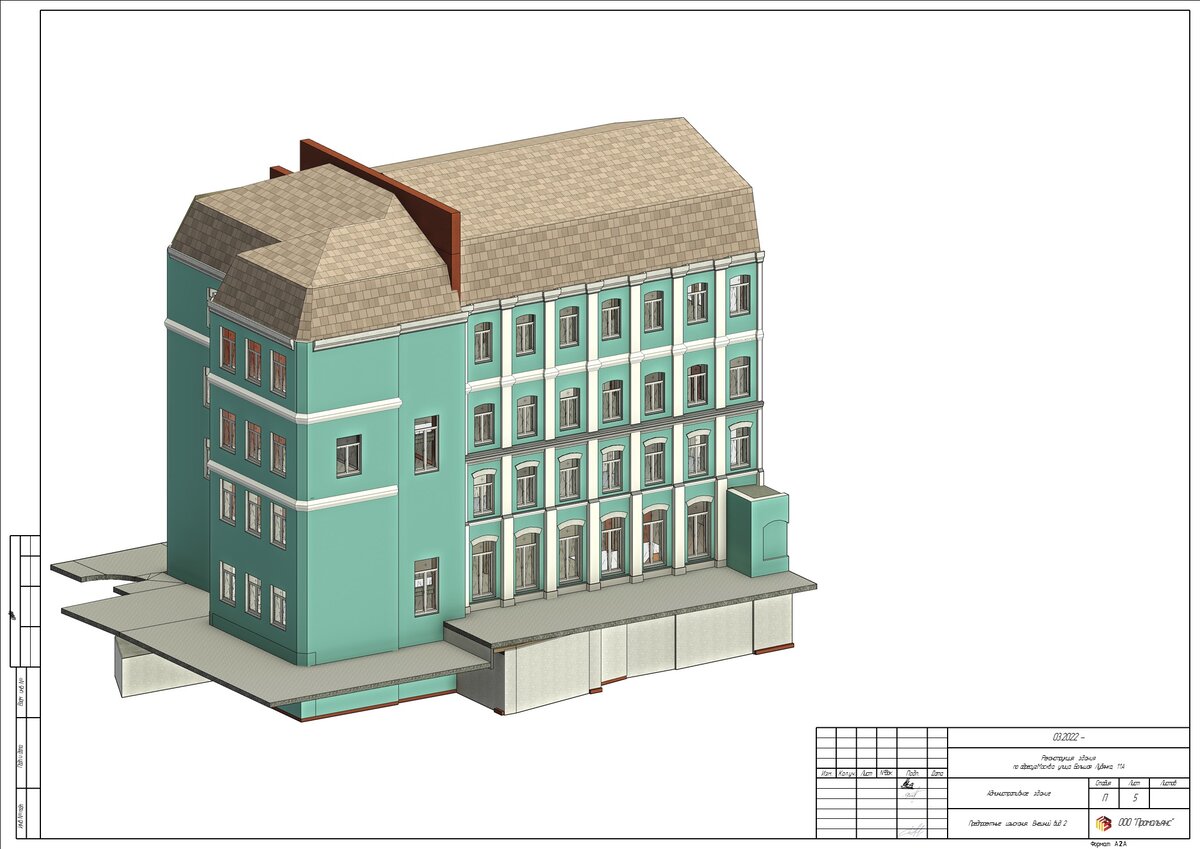Click the company logo in the title block
Image resolution: width=1200 pixels, height=849 pixels.
tap(1104, 823)
